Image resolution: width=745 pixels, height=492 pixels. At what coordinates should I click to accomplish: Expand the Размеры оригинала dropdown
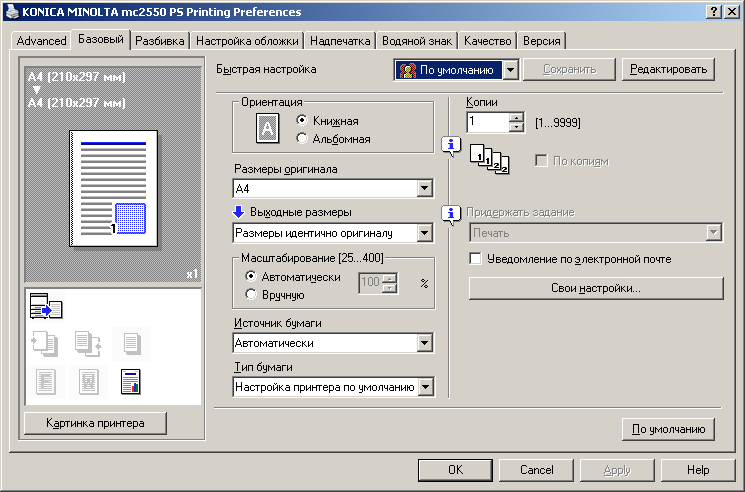tap(333, 189)
